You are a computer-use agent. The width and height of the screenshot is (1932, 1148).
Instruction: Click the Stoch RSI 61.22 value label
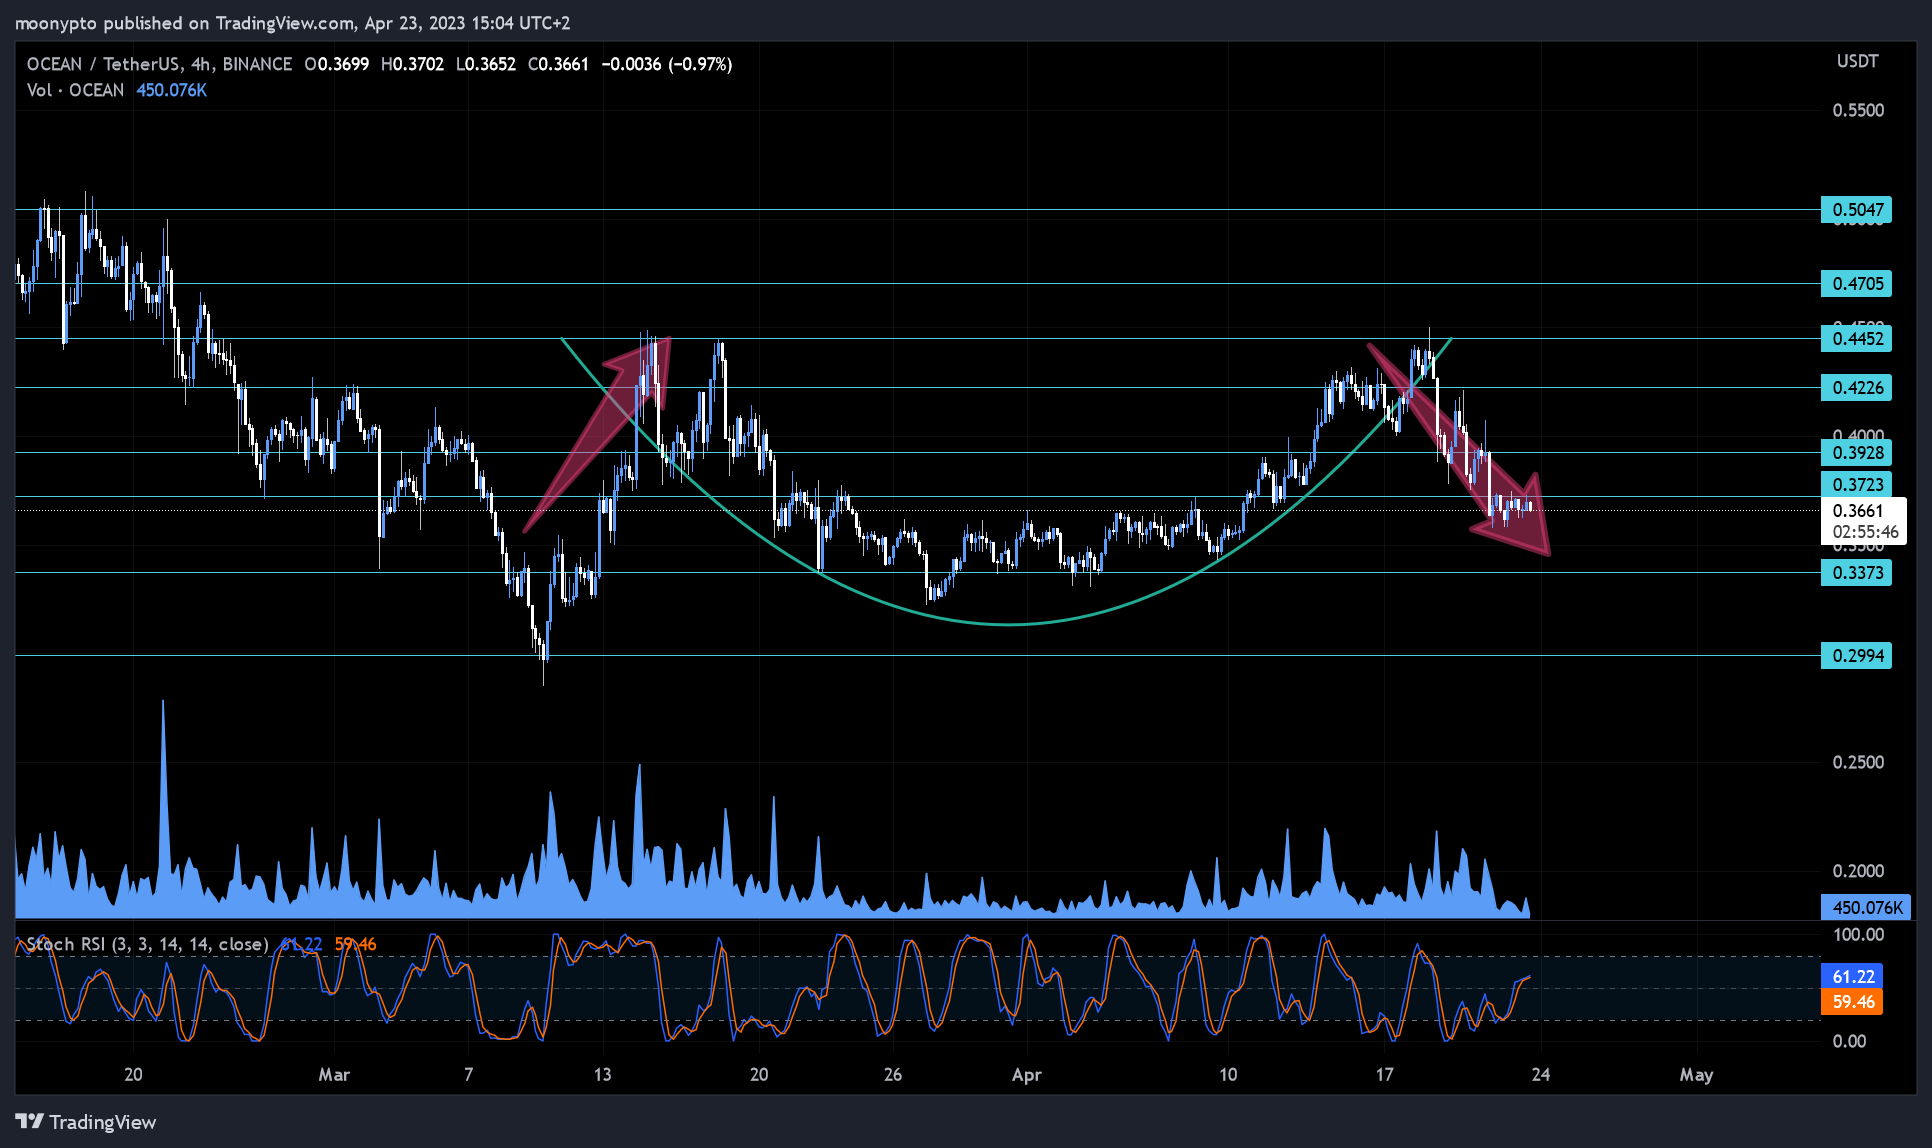(x=1852, y=977)
